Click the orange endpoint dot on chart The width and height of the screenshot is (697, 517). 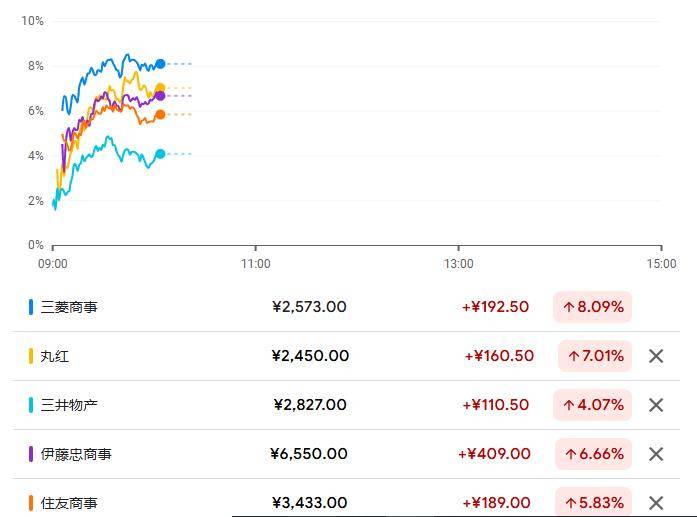[x=160, y=115]
